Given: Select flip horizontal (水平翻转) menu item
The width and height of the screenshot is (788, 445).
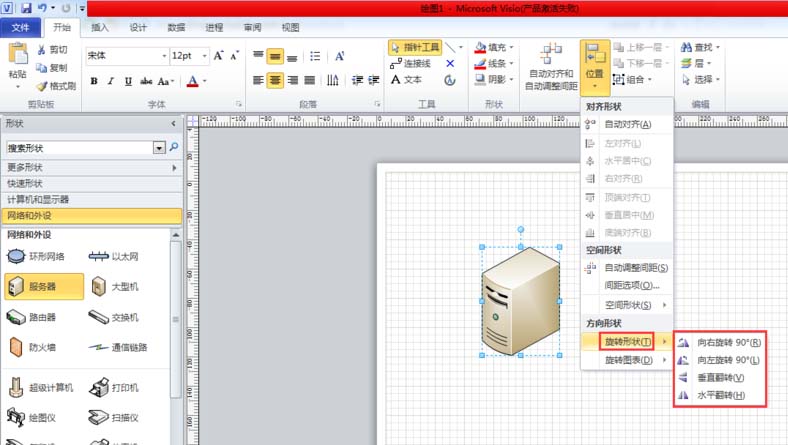Looking at the screenshot, I should tap(720, 395).
